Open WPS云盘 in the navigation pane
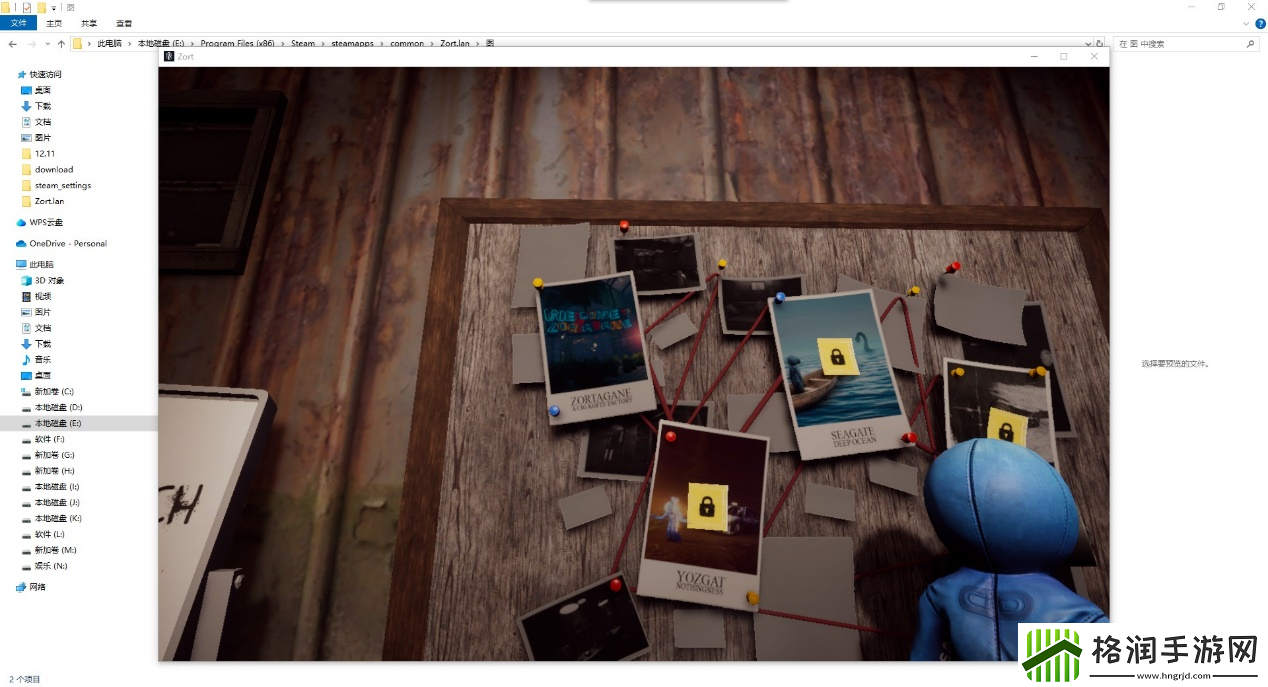1268x687 pixels. click(x=48, y=223)
